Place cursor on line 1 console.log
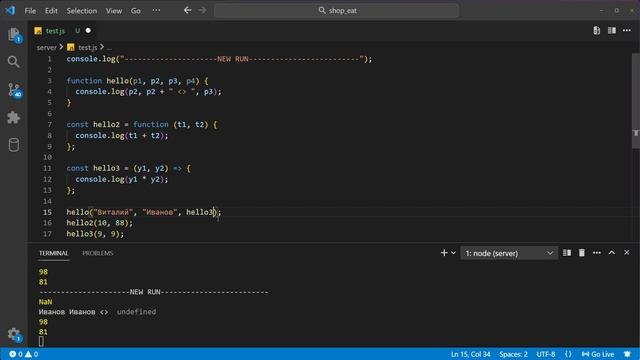 click(91, 59)
